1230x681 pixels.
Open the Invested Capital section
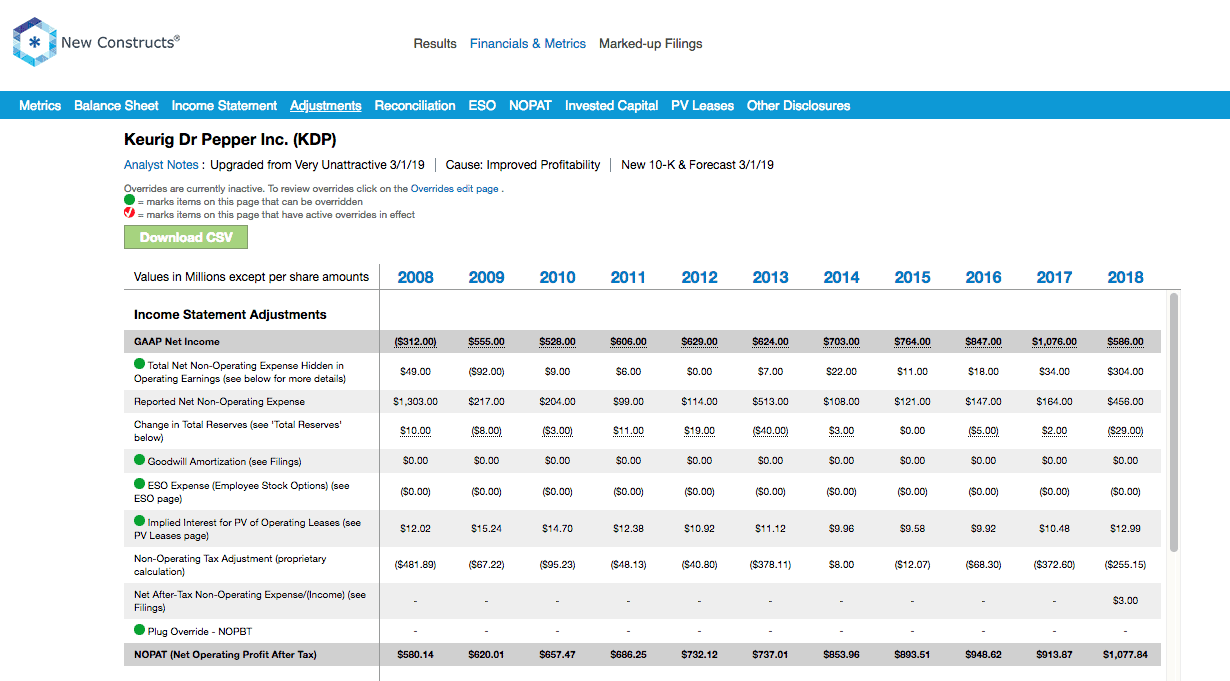pos(611,105)
